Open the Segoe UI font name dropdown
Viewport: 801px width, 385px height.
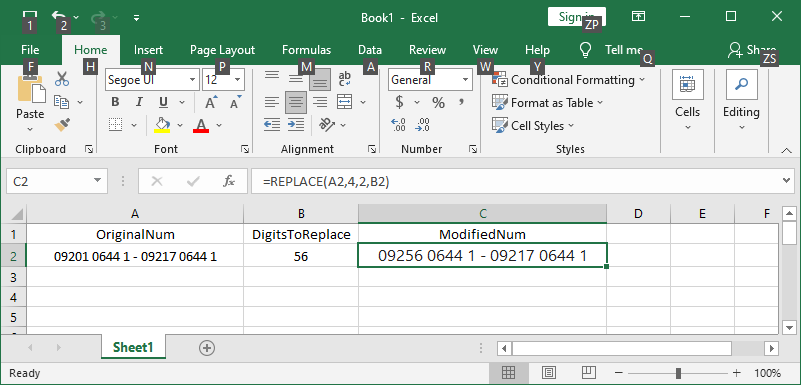[x=193, y=80]
